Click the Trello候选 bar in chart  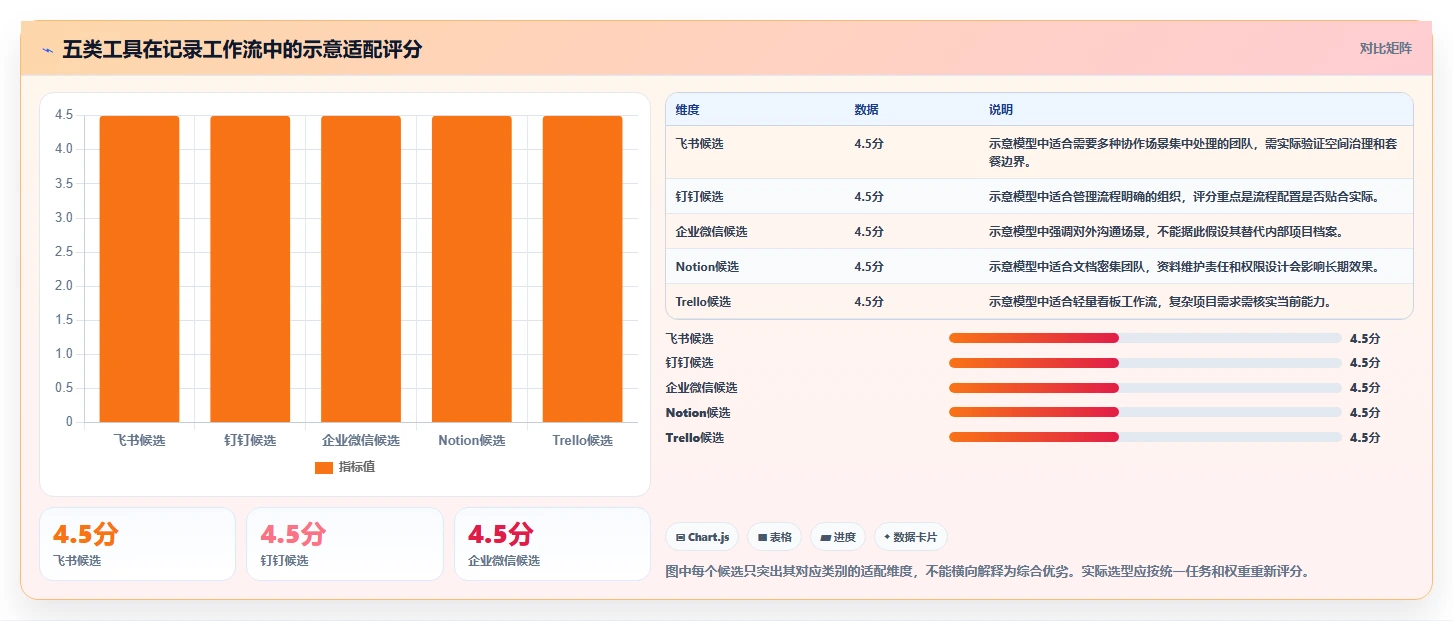[583, 269]
